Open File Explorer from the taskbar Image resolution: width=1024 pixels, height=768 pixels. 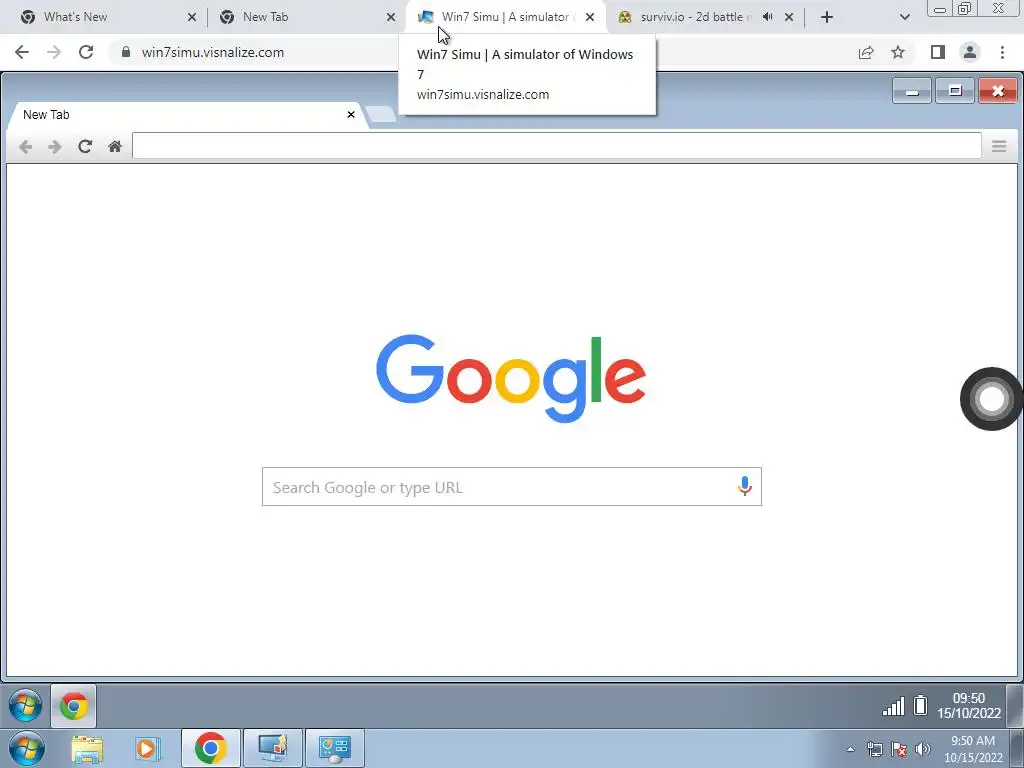[x=88, y=749]
